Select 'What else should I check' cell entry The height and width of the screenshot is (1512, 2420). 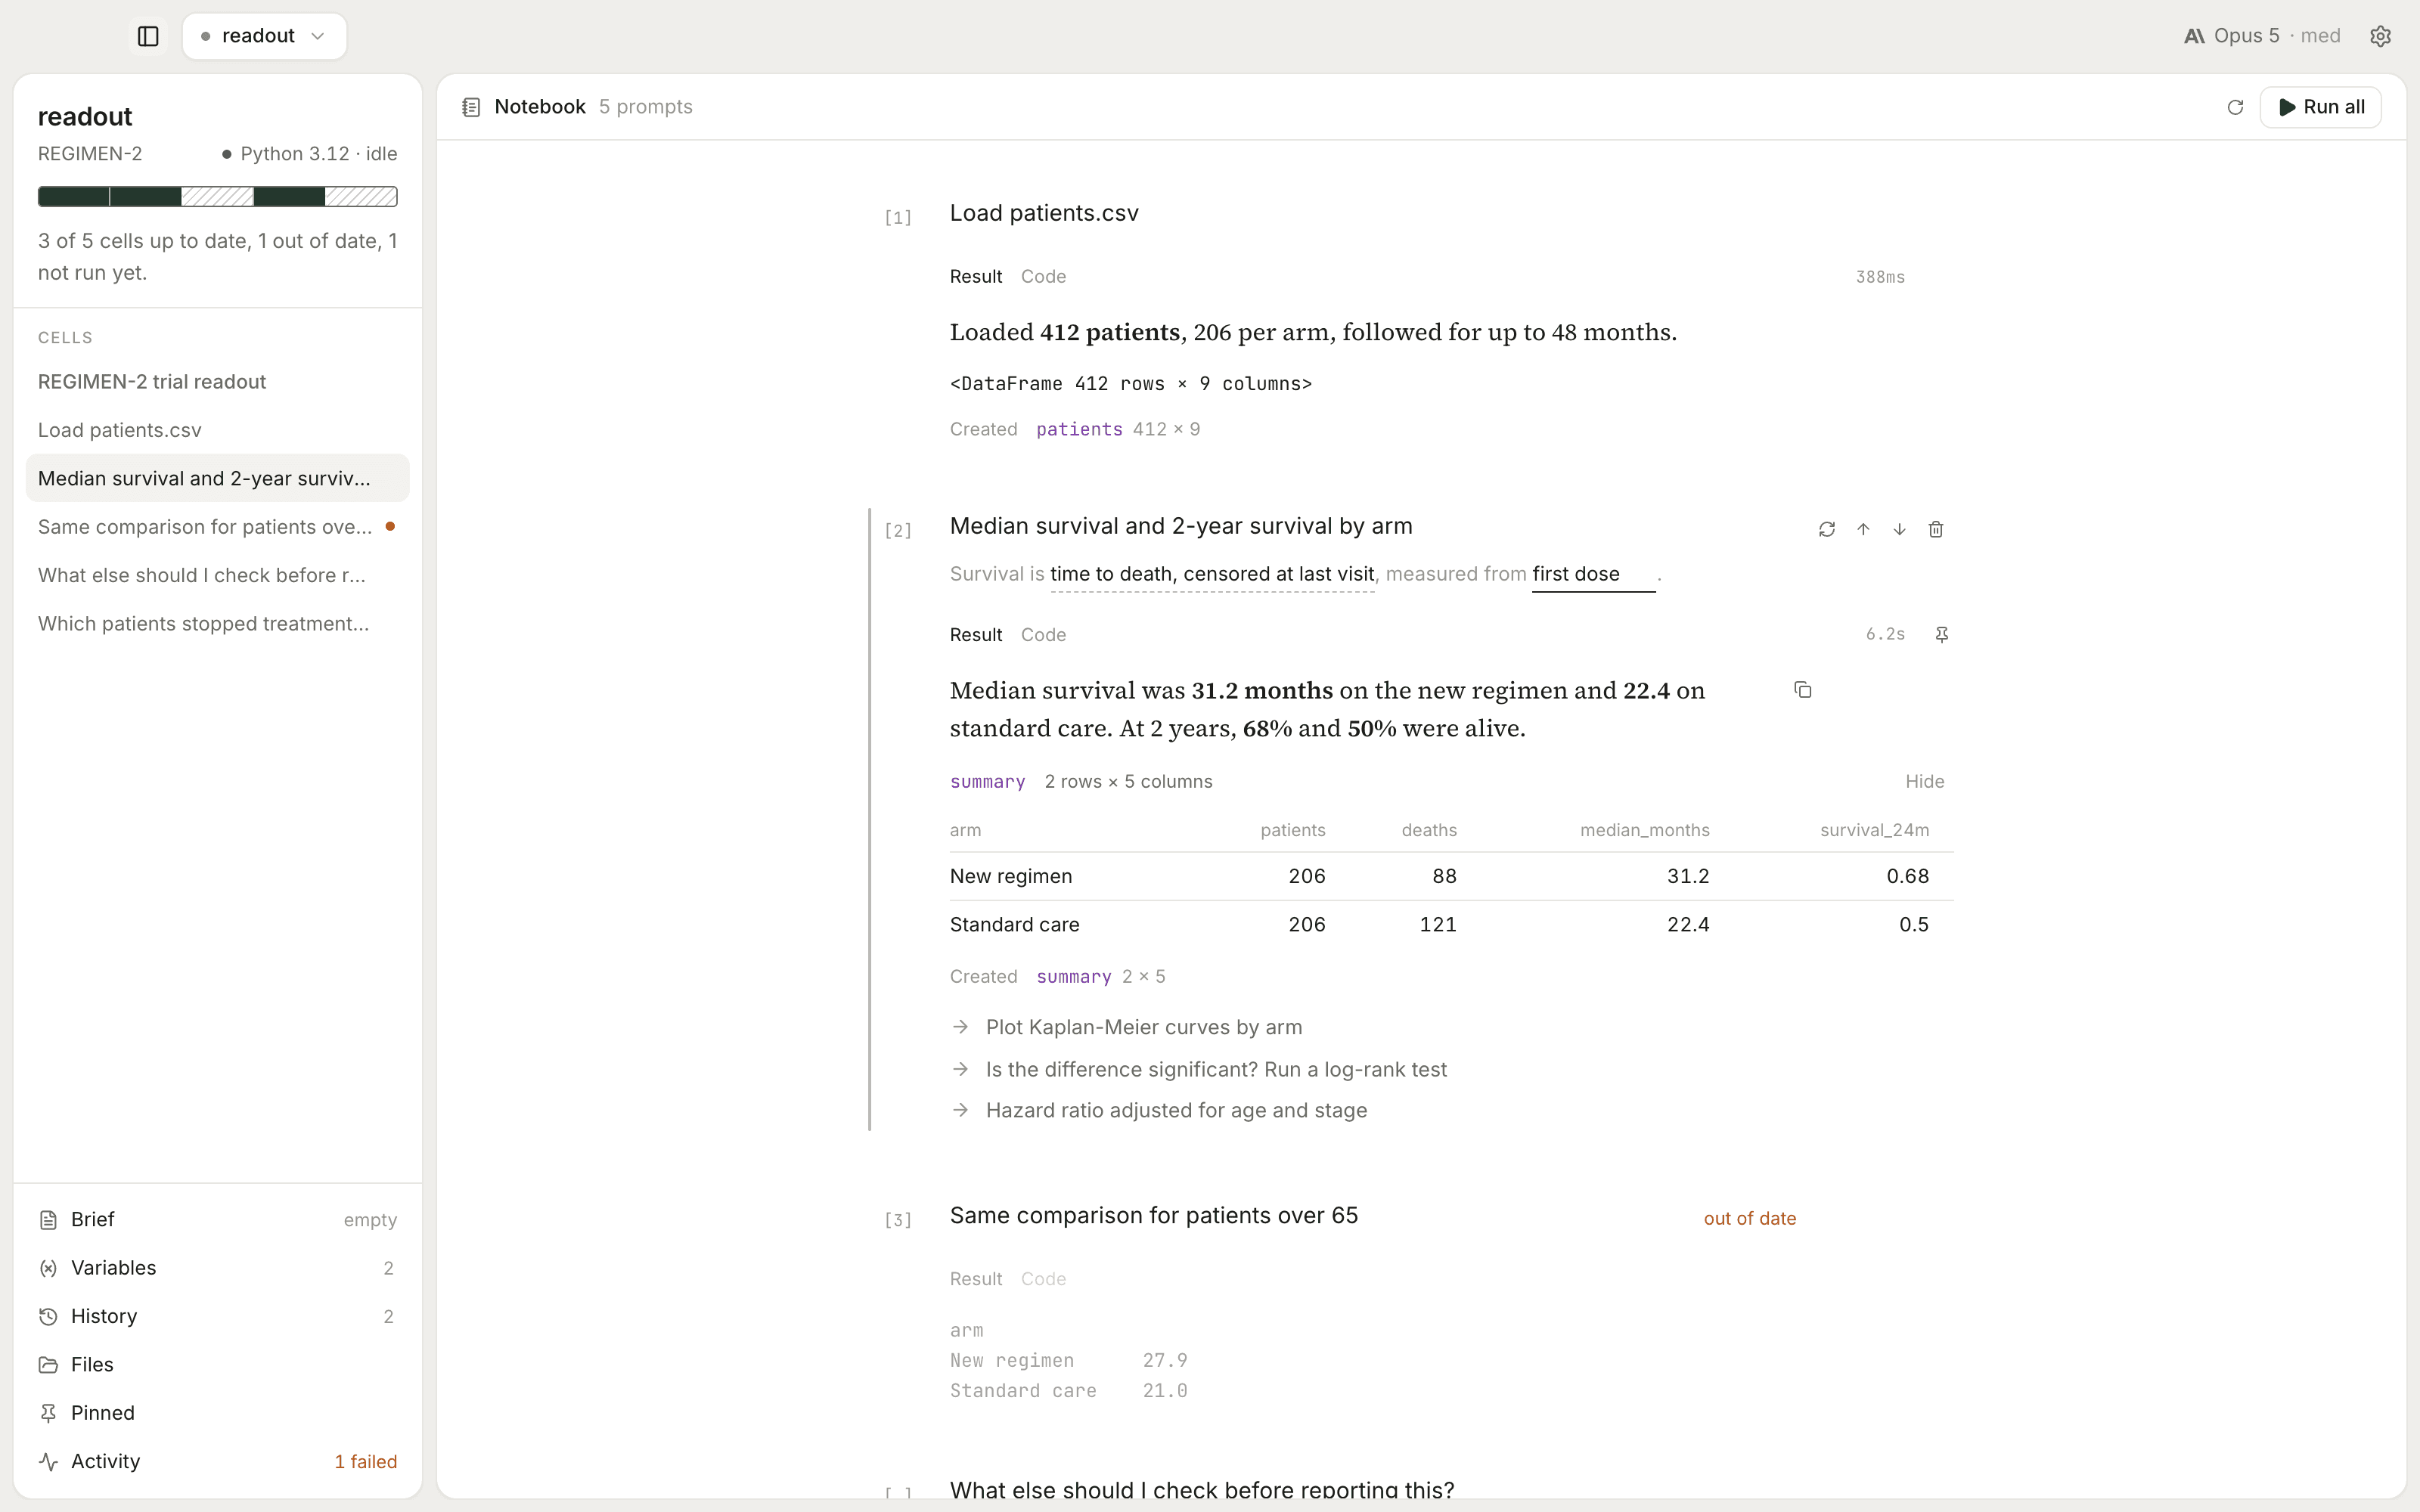tap(217, 575)
